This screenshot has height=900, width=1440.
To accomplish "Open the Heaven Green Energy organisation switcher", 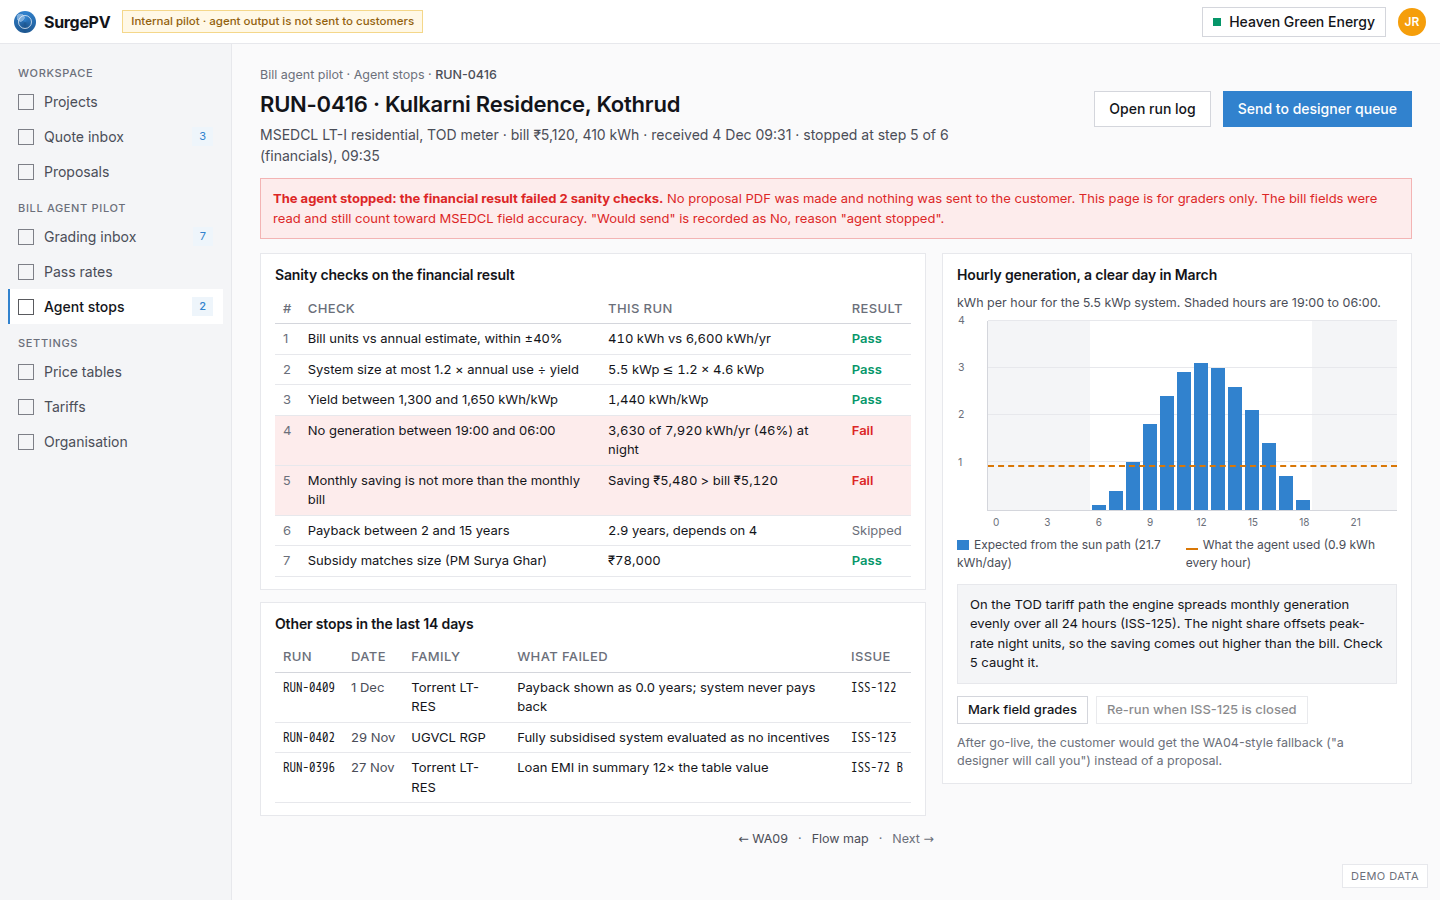I will [1293, 22].
